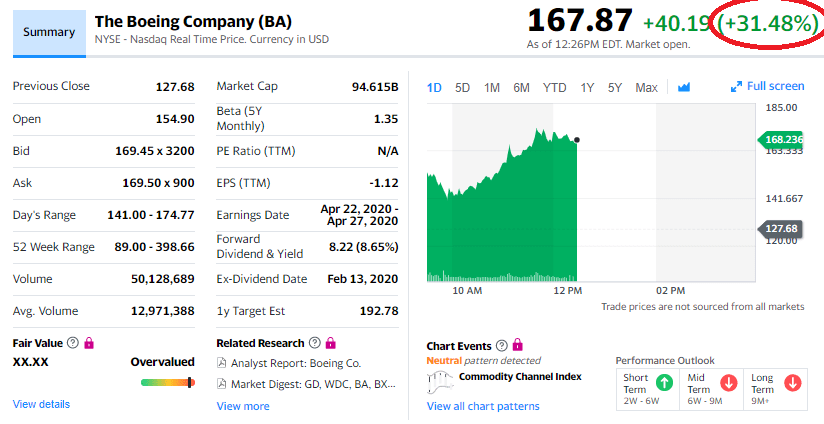Click the 167.87 current price
Viewport: 824px width, 424px height.
tap(580, 21)
